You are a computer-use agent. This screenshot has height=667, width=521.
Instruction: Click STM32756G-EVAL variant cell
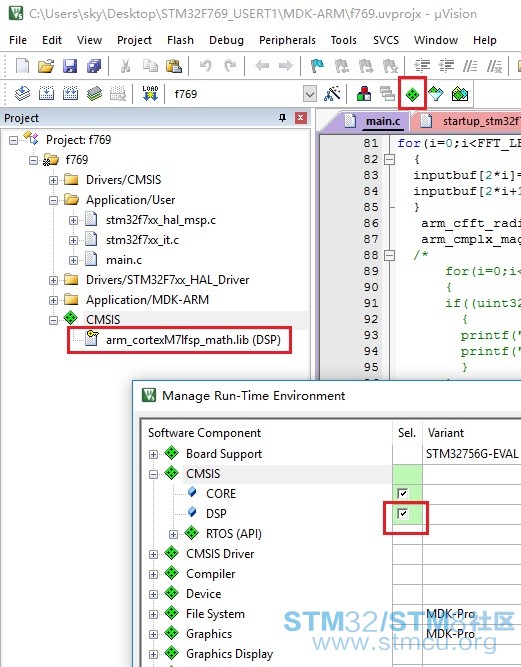coord(472,453)
